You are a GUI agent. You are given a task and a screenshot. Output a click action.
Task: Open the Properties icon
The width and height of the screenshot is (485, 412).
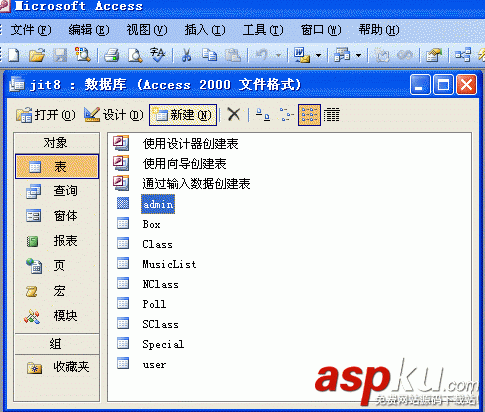[434, 55]
